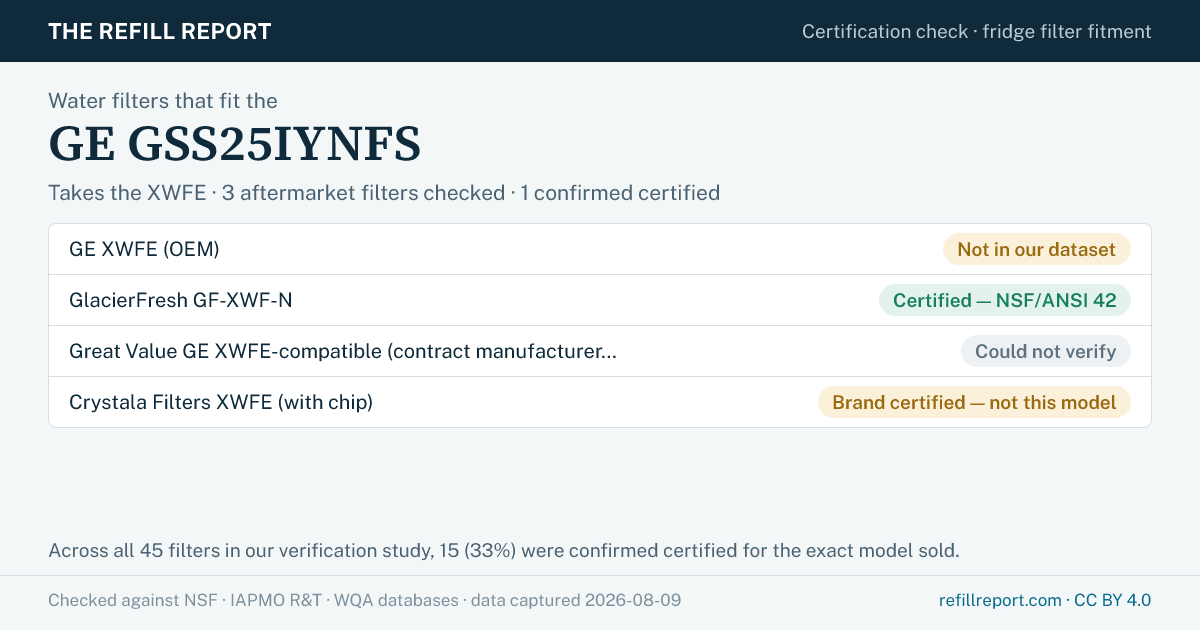Click the 'Takes the XWFE' summary line
The image size is (1200, 630).
click(x=384, y=192)
